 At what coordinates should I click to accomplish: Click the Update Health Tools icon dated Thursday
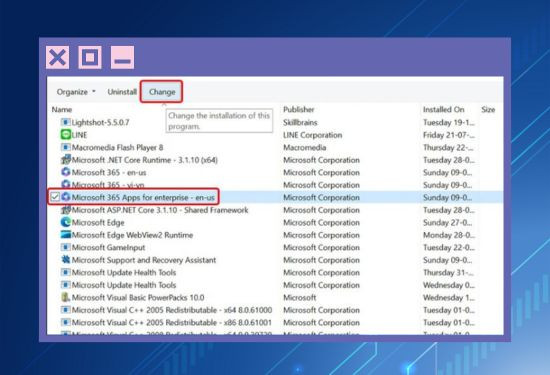coord(66,272)
